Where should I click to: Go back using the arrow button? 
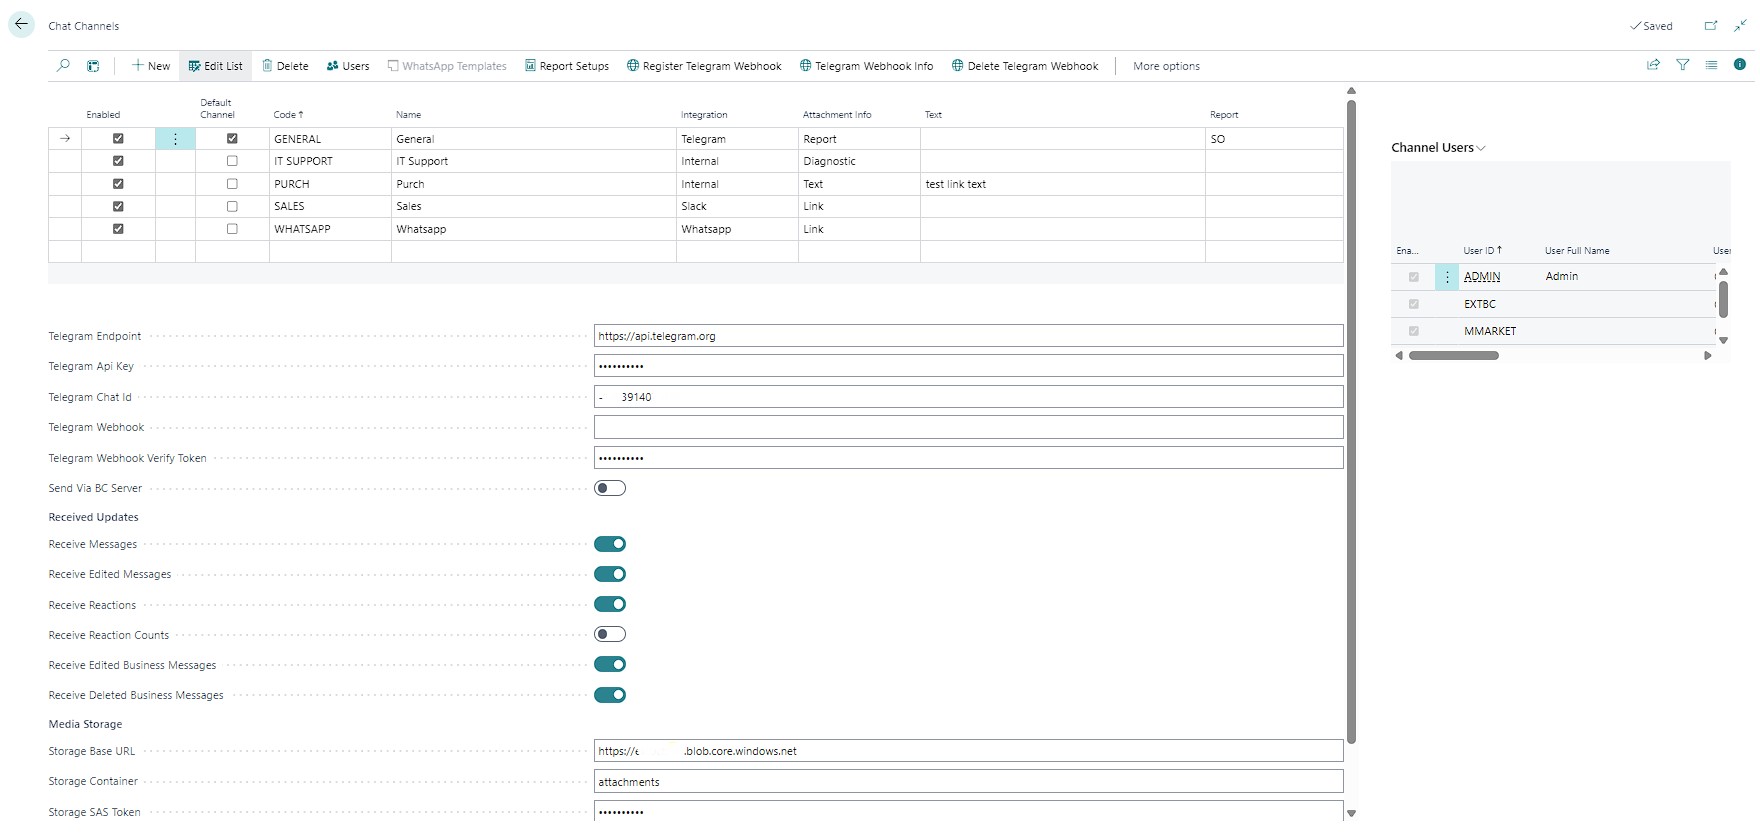click(x=21, y=25)
